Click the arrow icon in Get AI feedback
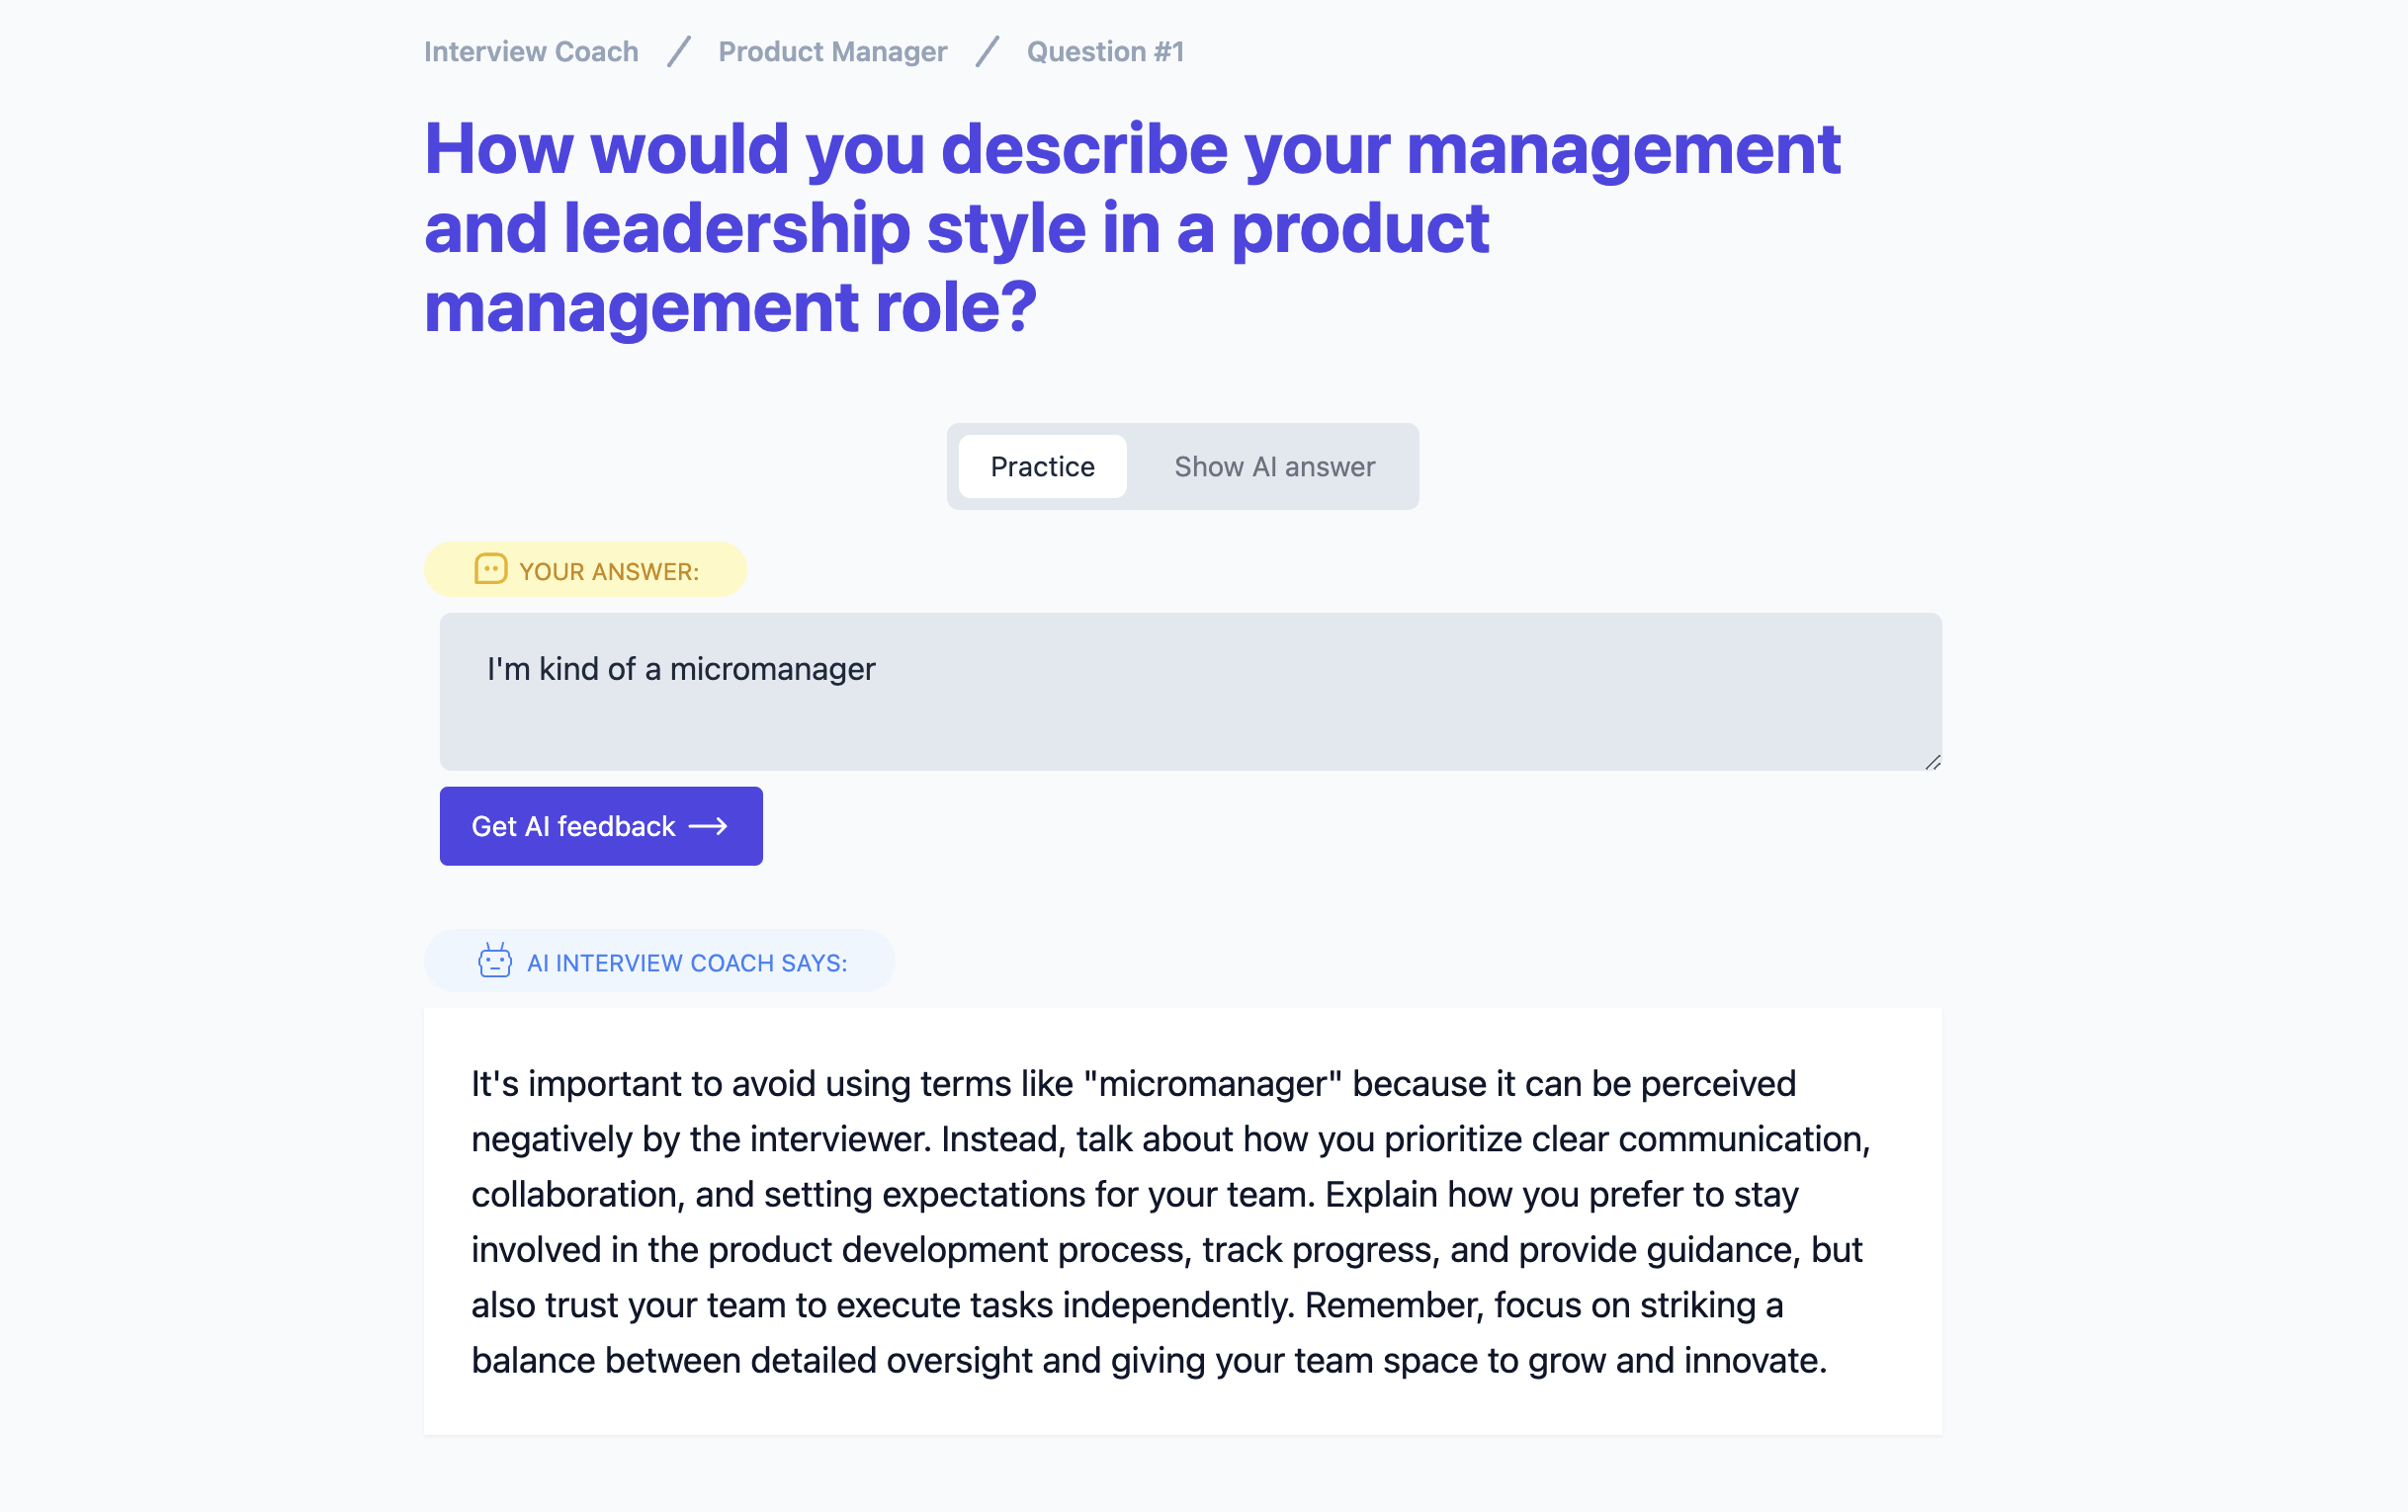 pyautogui.click(x=708, y=826)
